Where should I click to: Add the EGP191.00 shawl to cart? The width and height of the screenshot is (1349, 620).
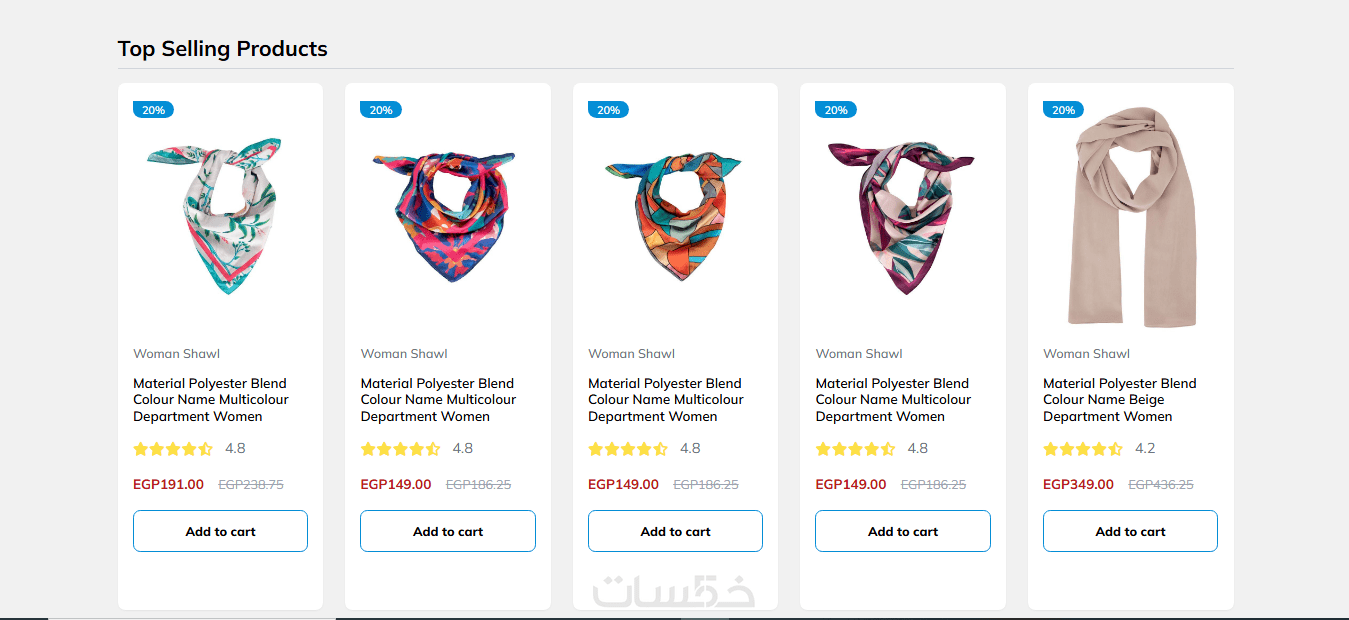pyautogui.click(x=220, y=531)
